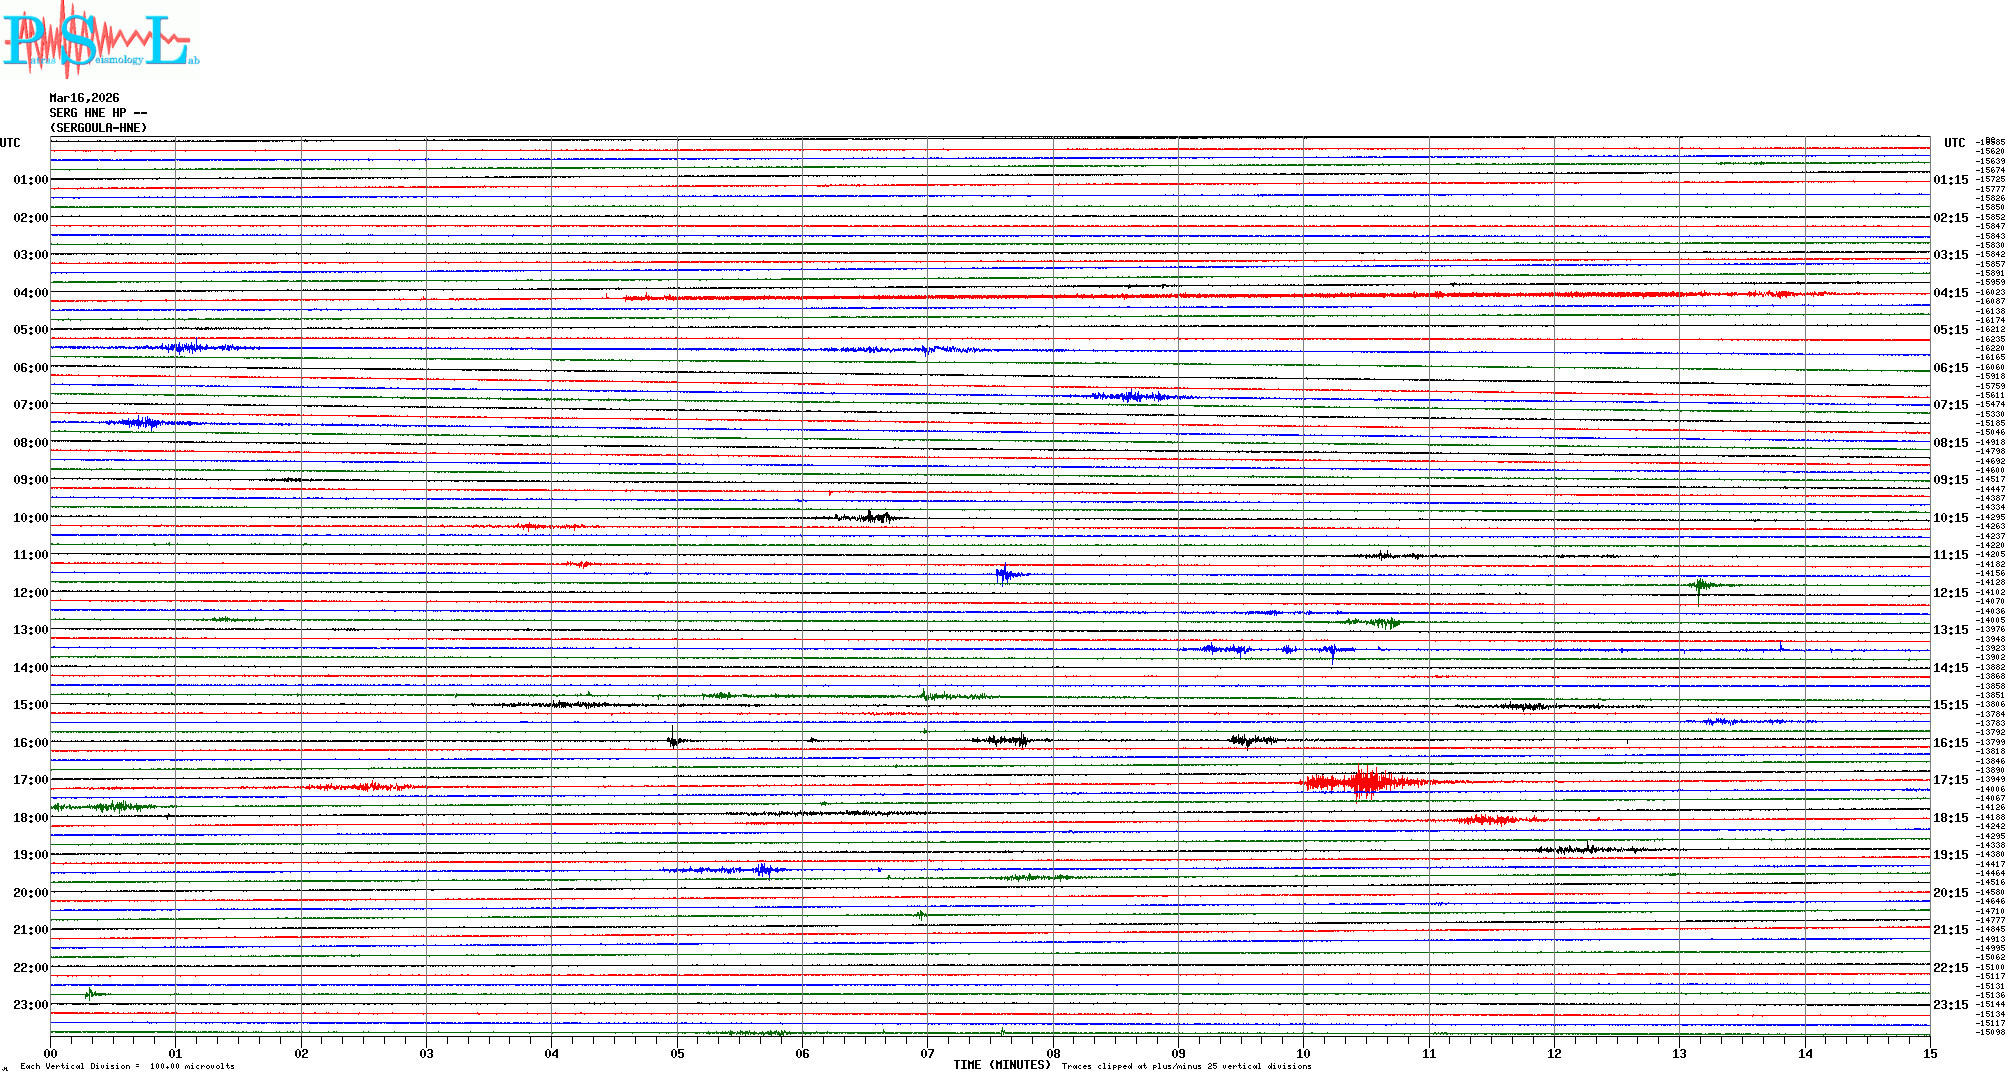Click the minute 08 tick label at bottom

click(x=1053, y=1053)
